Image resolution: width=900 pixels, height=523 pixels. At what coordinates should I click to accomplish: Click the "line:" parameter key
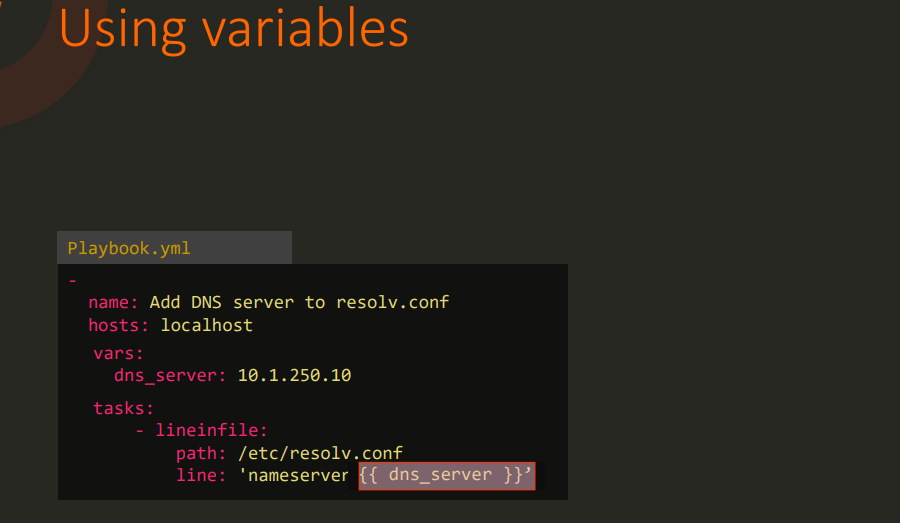202,475
